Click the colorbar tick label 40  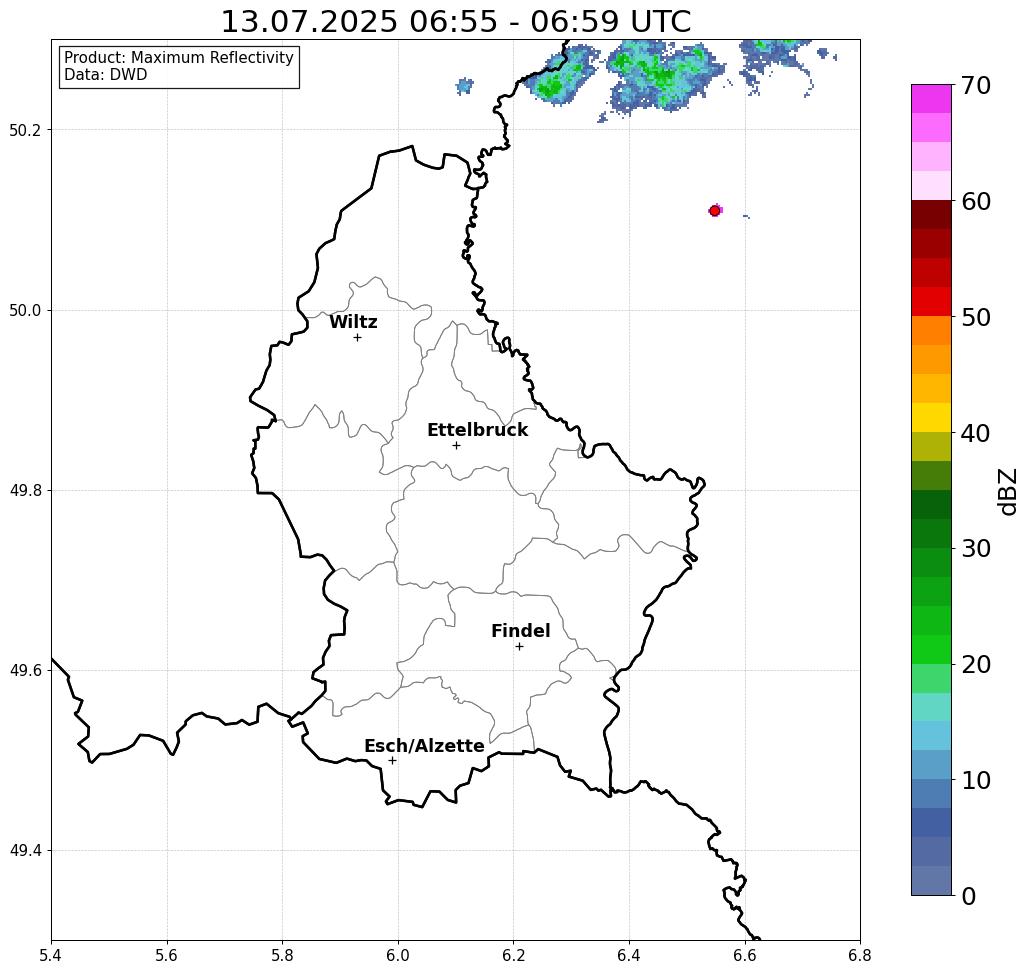click(x=976, y=433)
